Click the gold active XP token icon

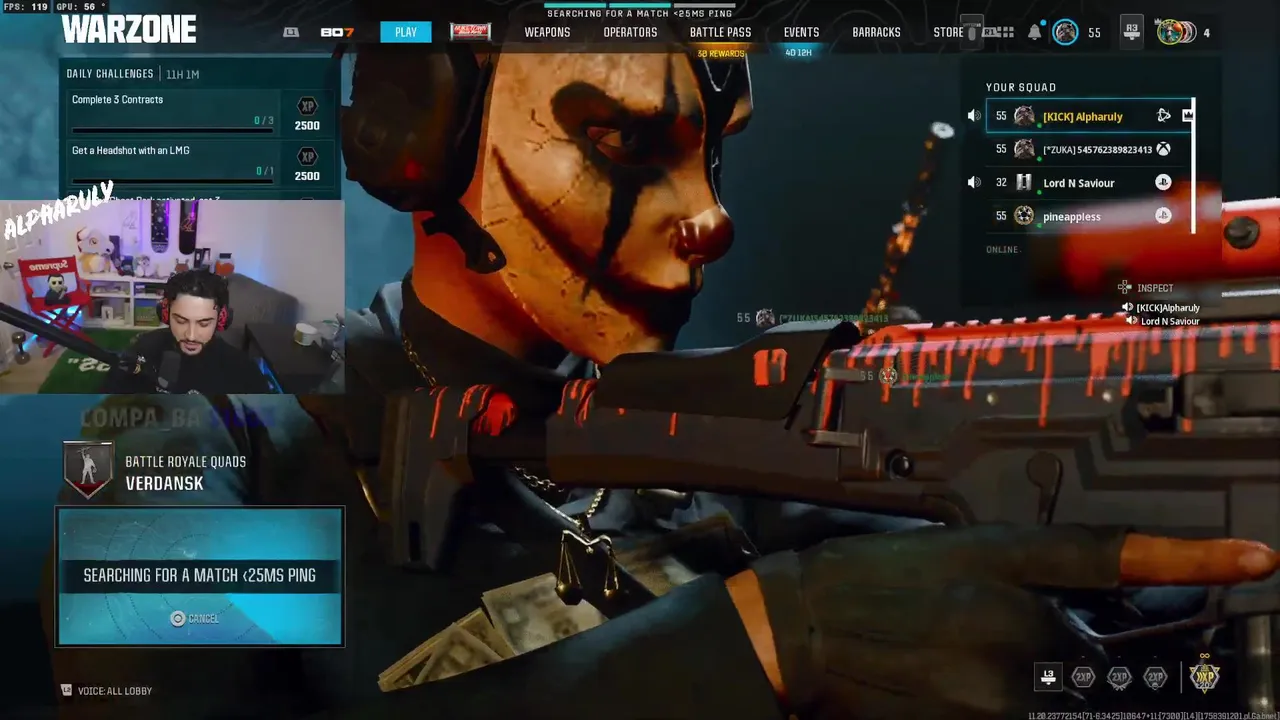coord(1204,677)
